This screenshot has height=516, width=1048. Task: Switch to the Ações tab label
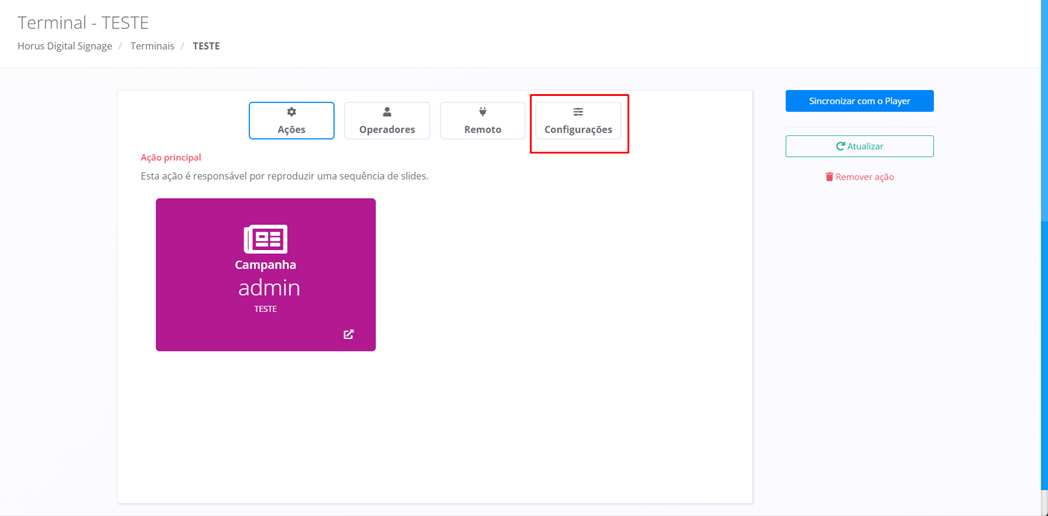(291, 130)
